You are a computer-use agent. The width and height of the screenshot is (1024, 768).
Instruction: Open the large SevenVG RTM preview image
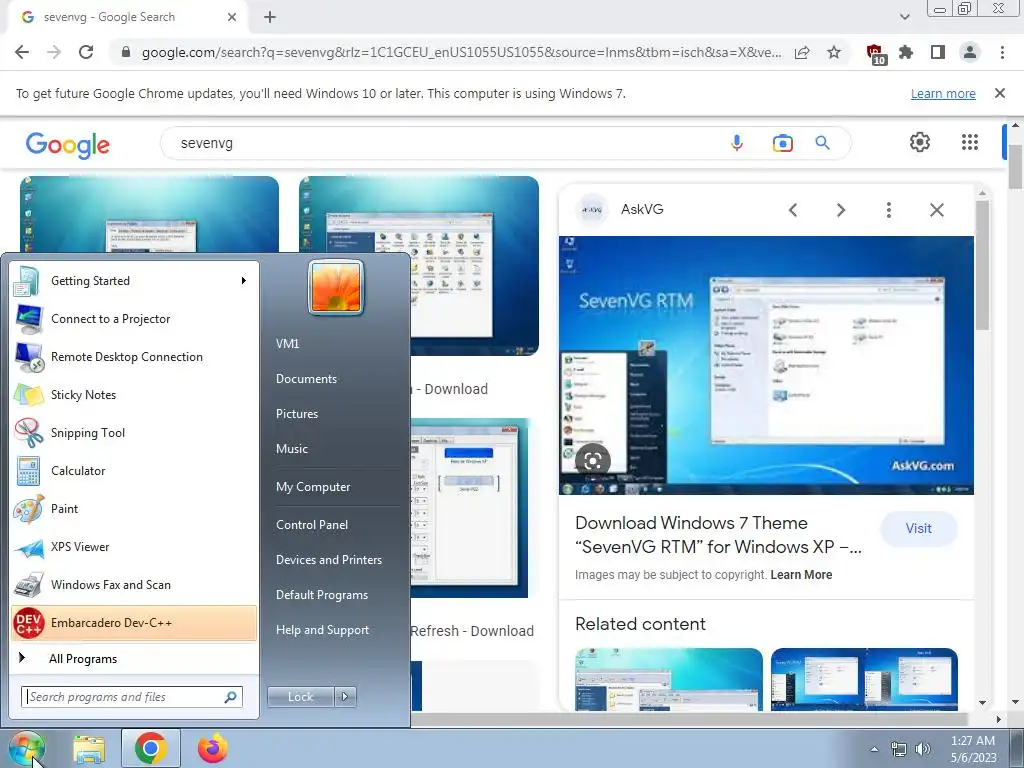[766, 365]
